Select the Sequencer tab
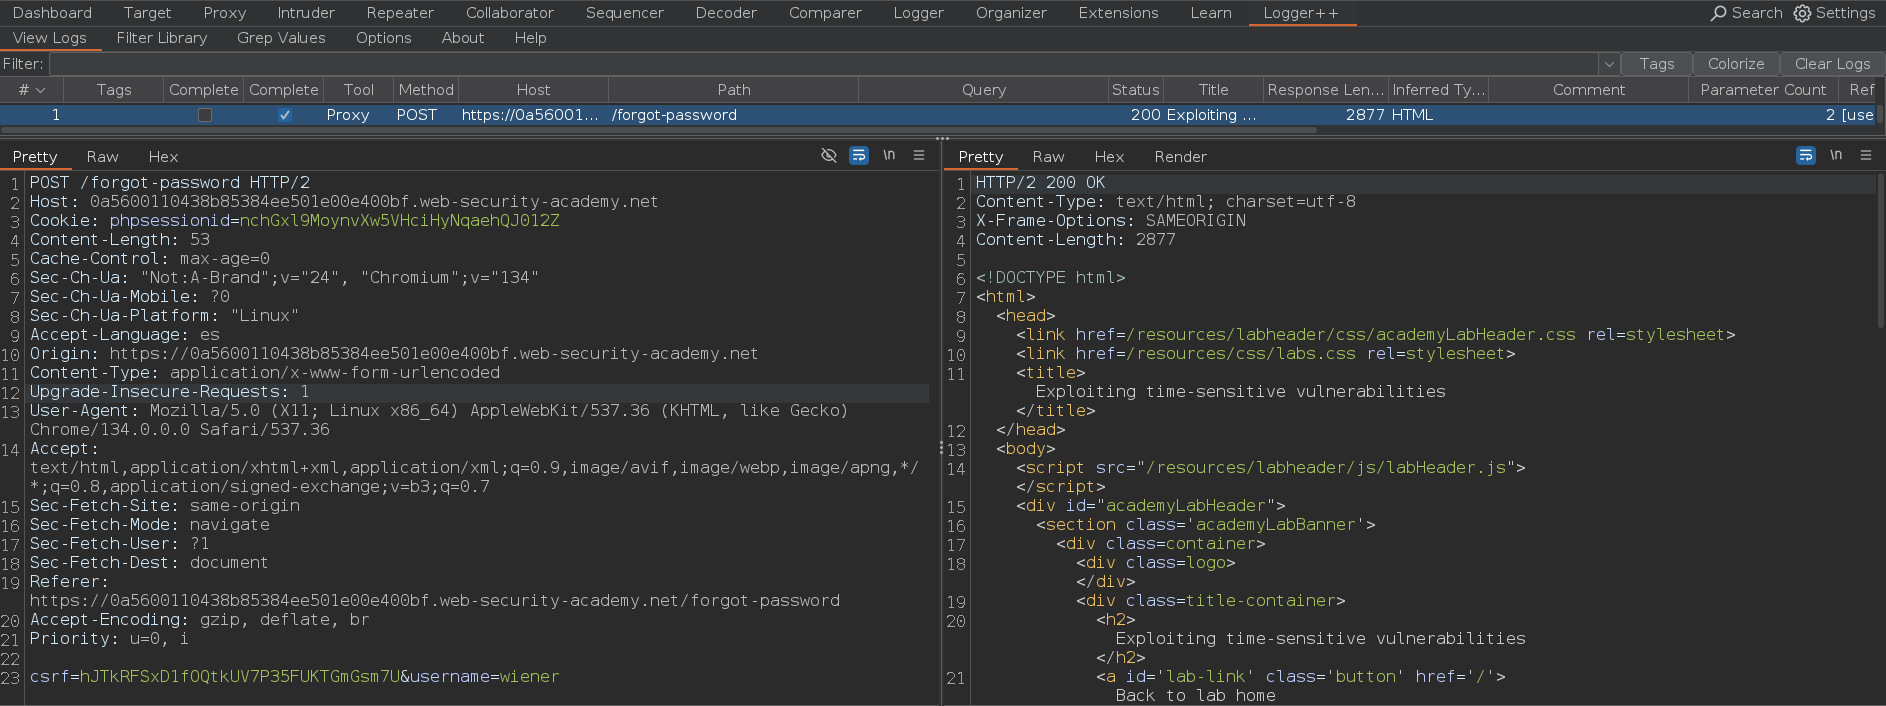Image resolution: width=1886 pixels, height=706 pixels. 625,13
